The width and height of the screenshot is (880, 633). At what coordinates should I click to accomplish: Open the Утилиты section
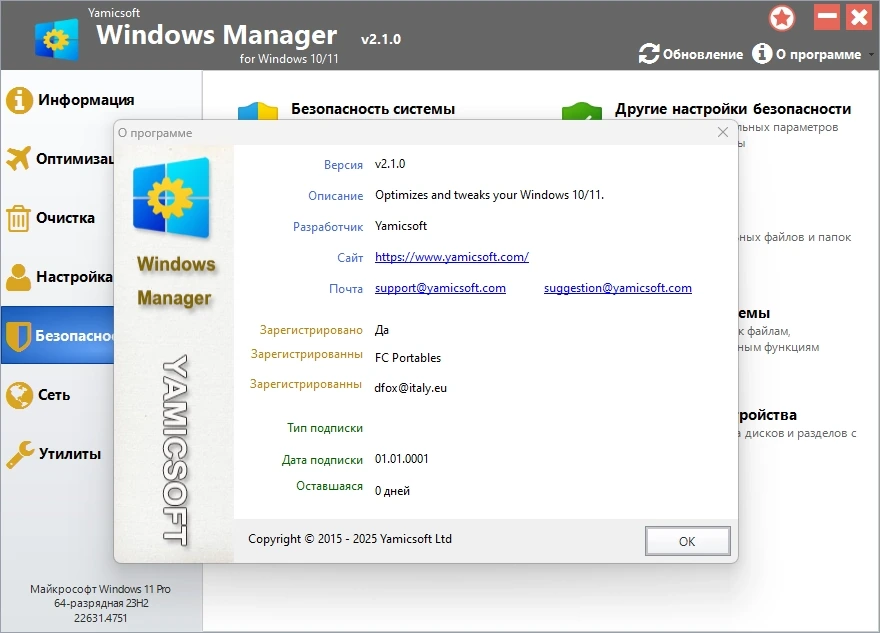pyautogui.click(x=57, y=453)
